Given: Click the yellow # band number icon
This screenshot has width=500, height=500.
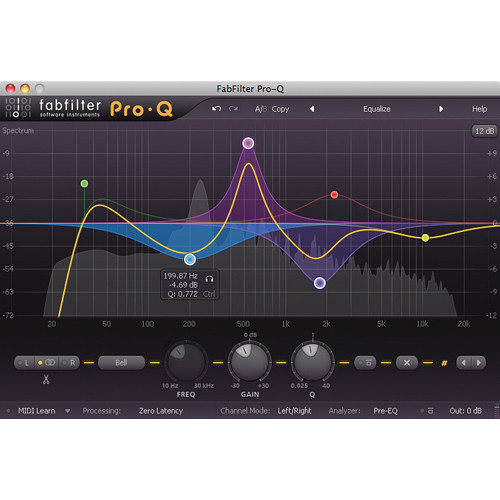Looking at the screenshot, I should (444, 363).
